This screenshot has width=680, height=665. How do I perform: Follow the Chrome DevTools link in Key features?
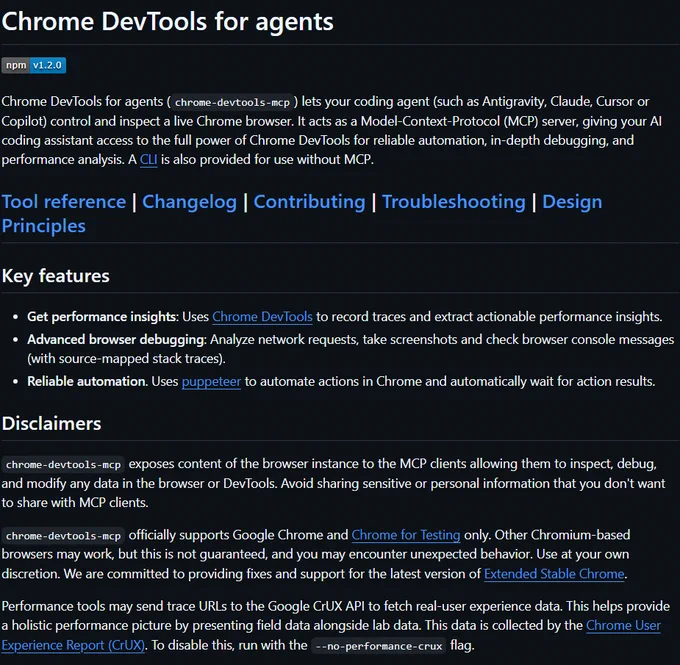coord(262,317)
